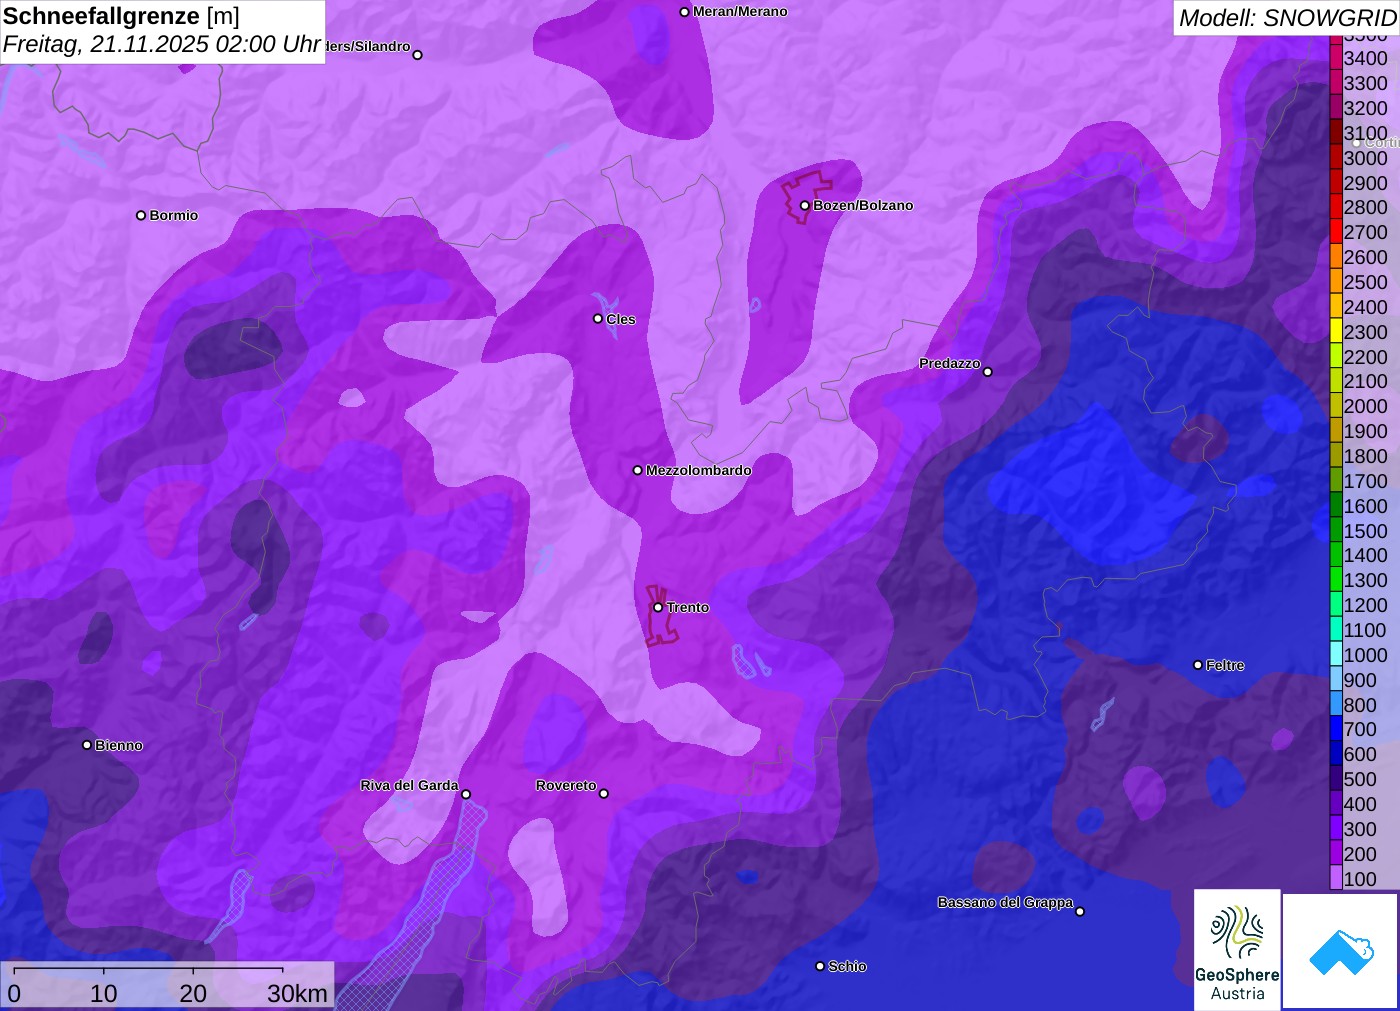The image size is (1400, 1011).
Task: Click the Bienno city marker
Action: [87, 745]
